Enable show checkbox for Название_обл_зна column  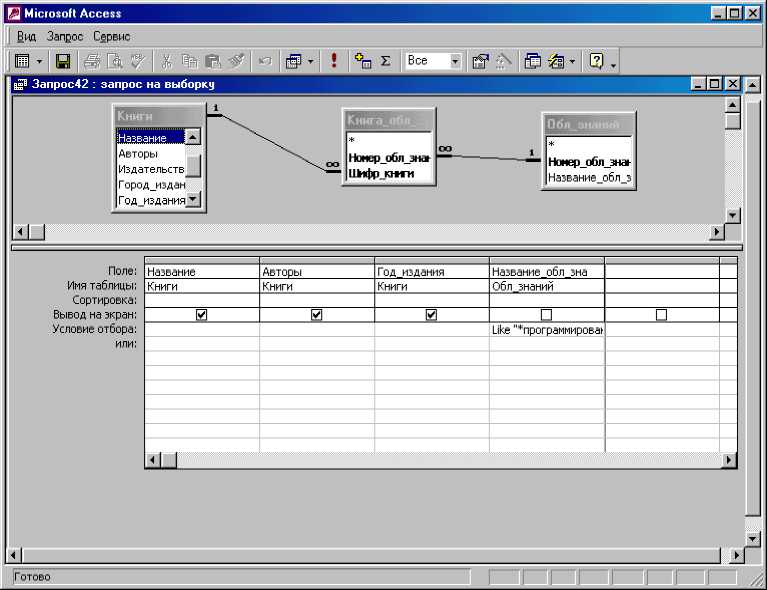pos(546,314)
